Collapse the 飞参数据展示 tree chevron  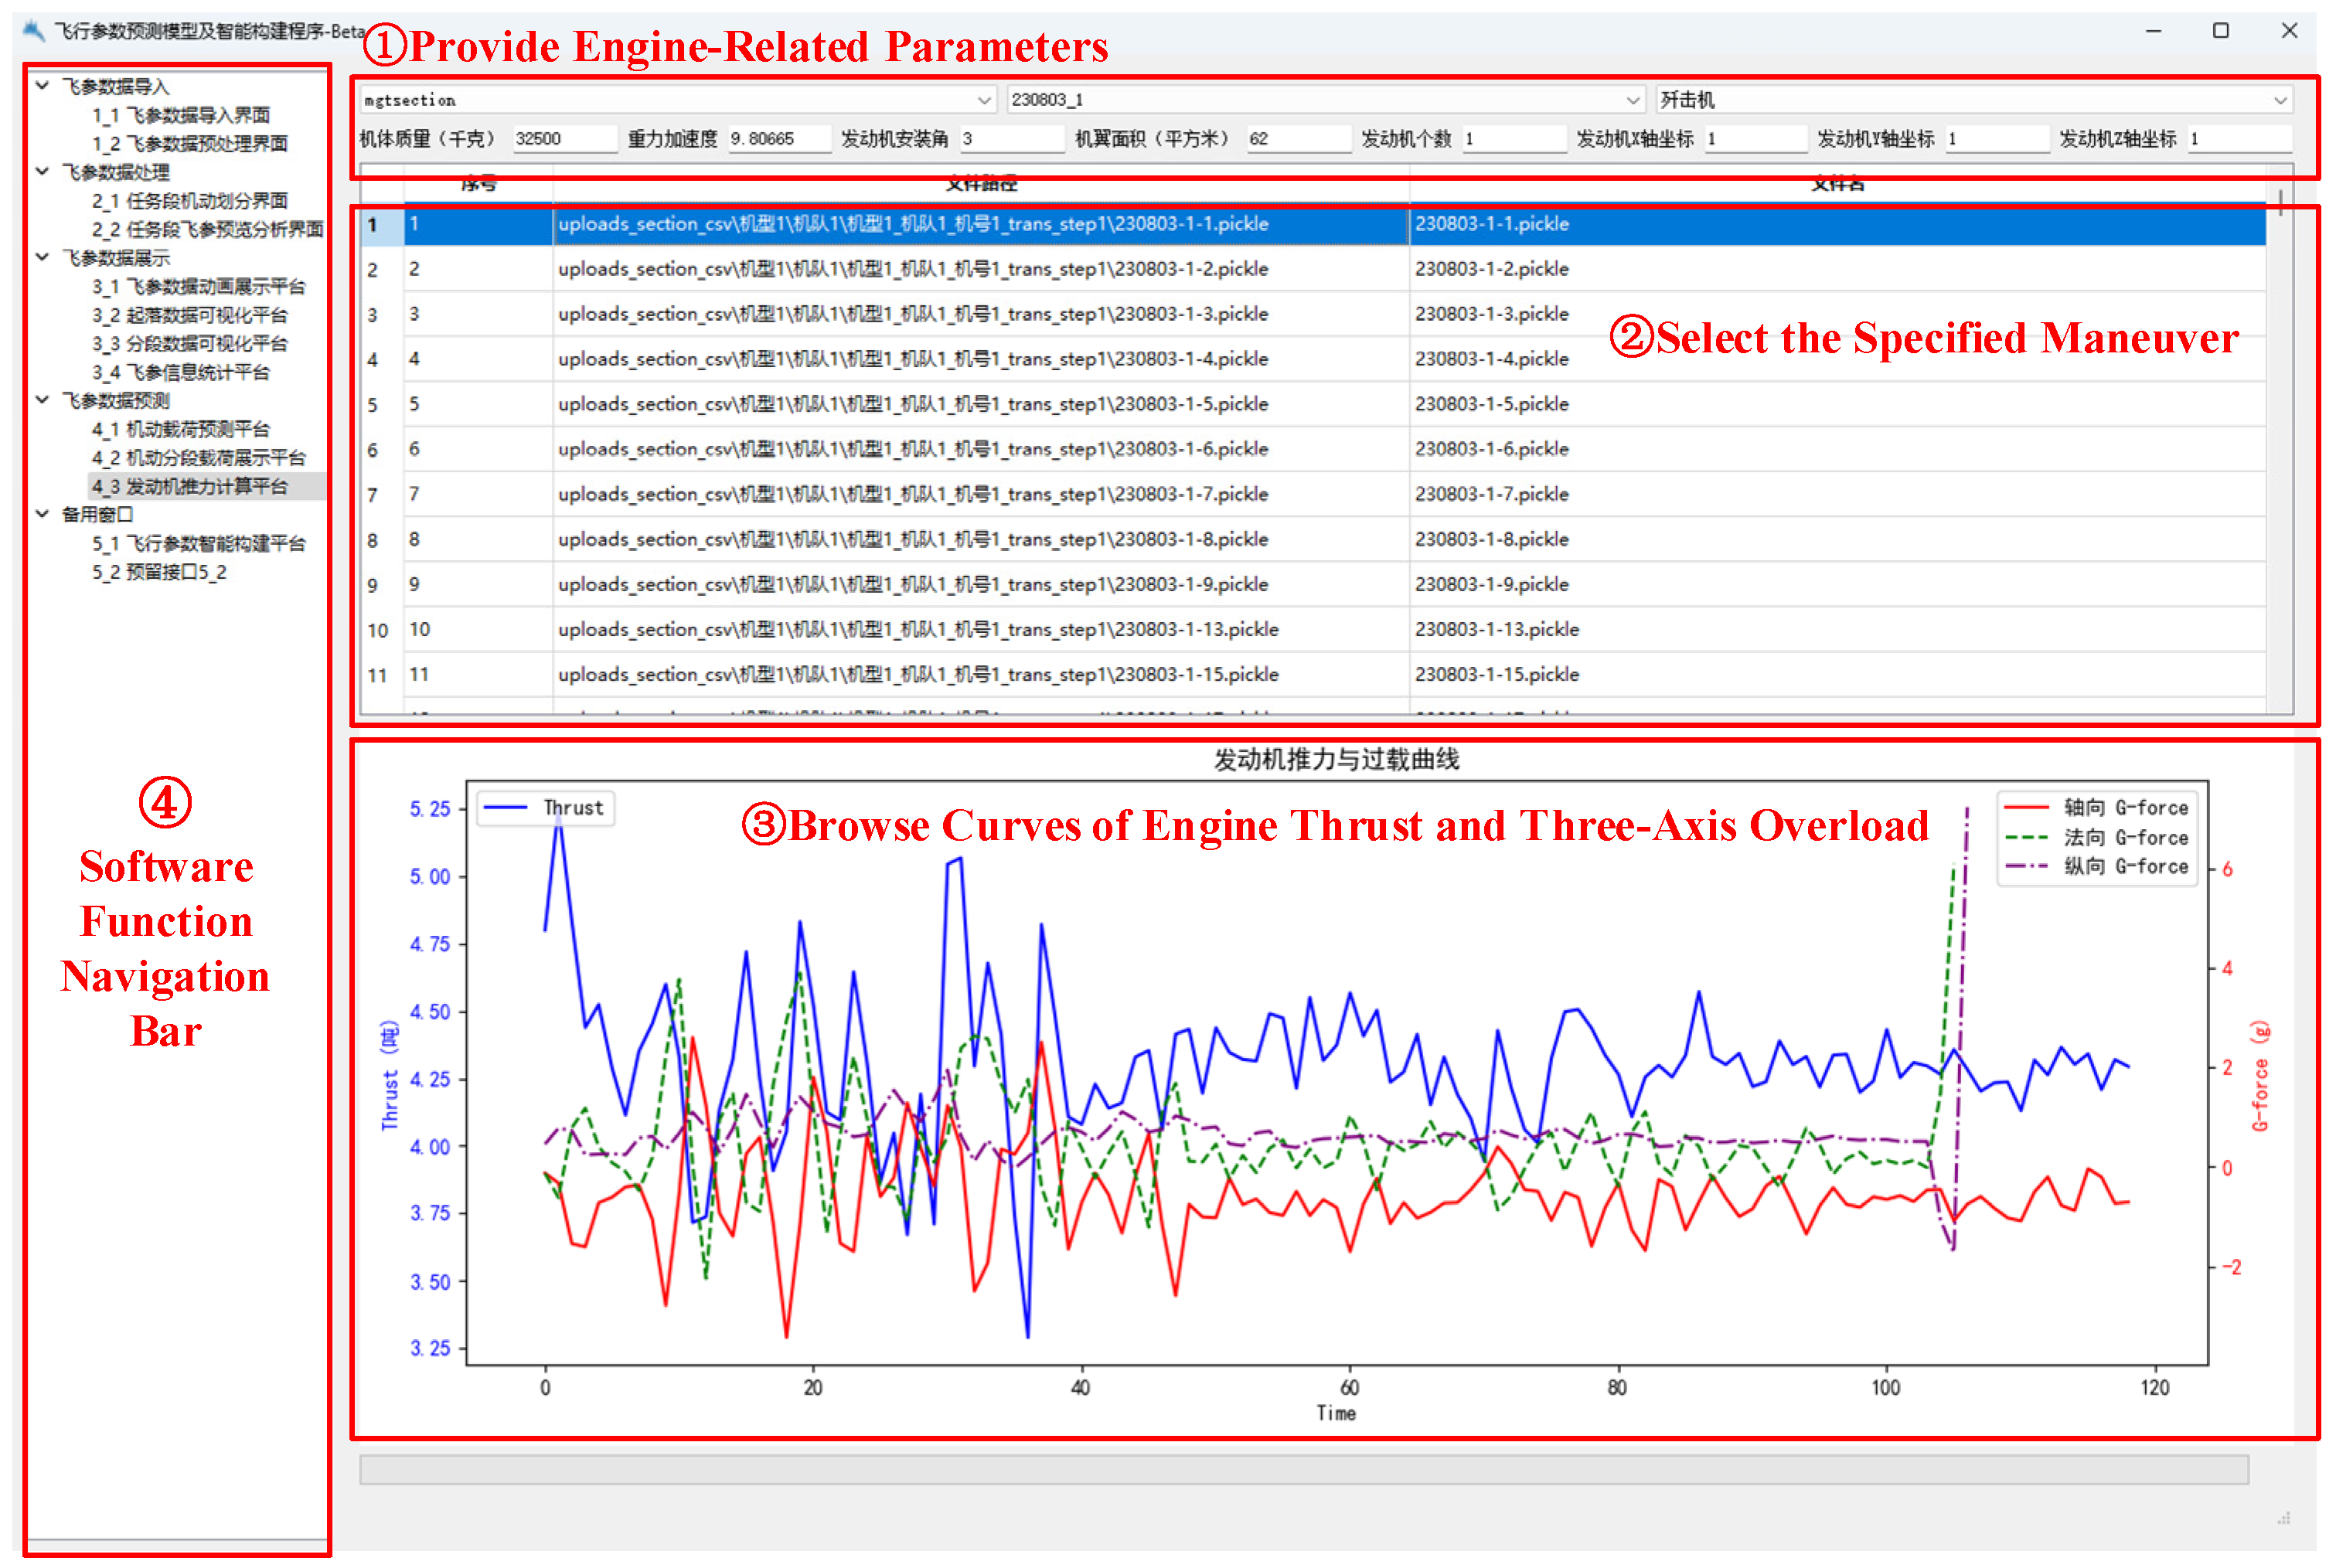tap(42, 257)
